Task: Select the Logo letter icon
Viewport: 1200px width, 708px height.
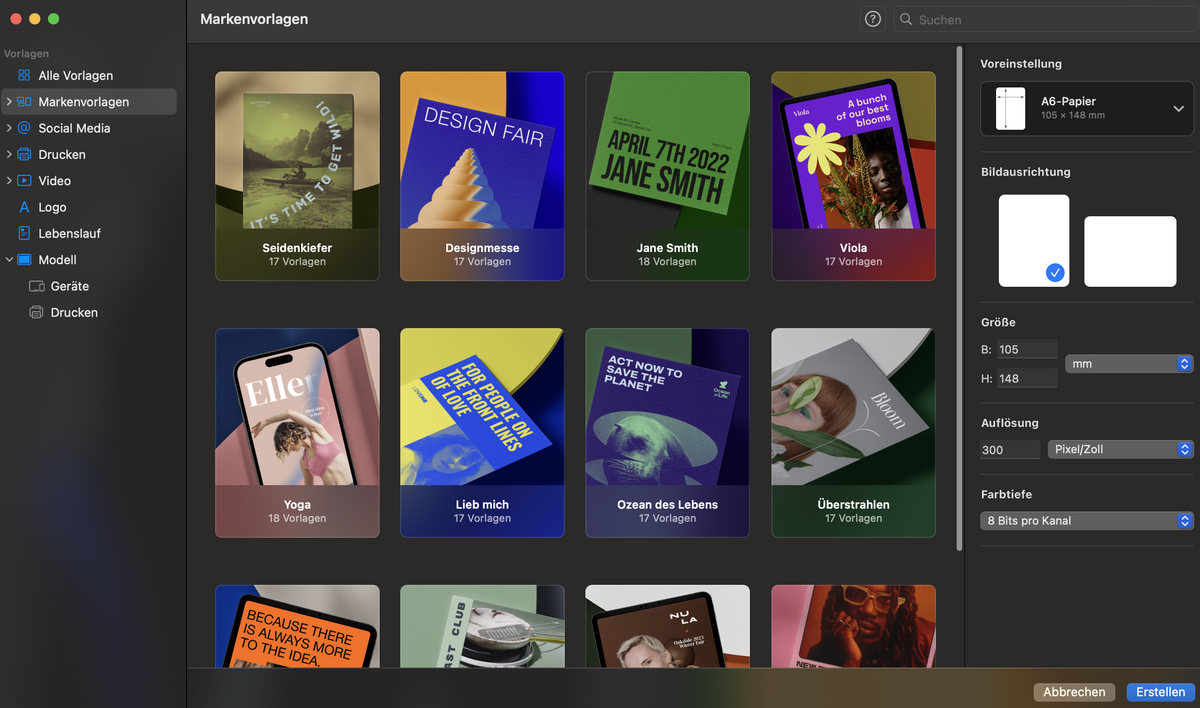Action: [x=24, y=207]
